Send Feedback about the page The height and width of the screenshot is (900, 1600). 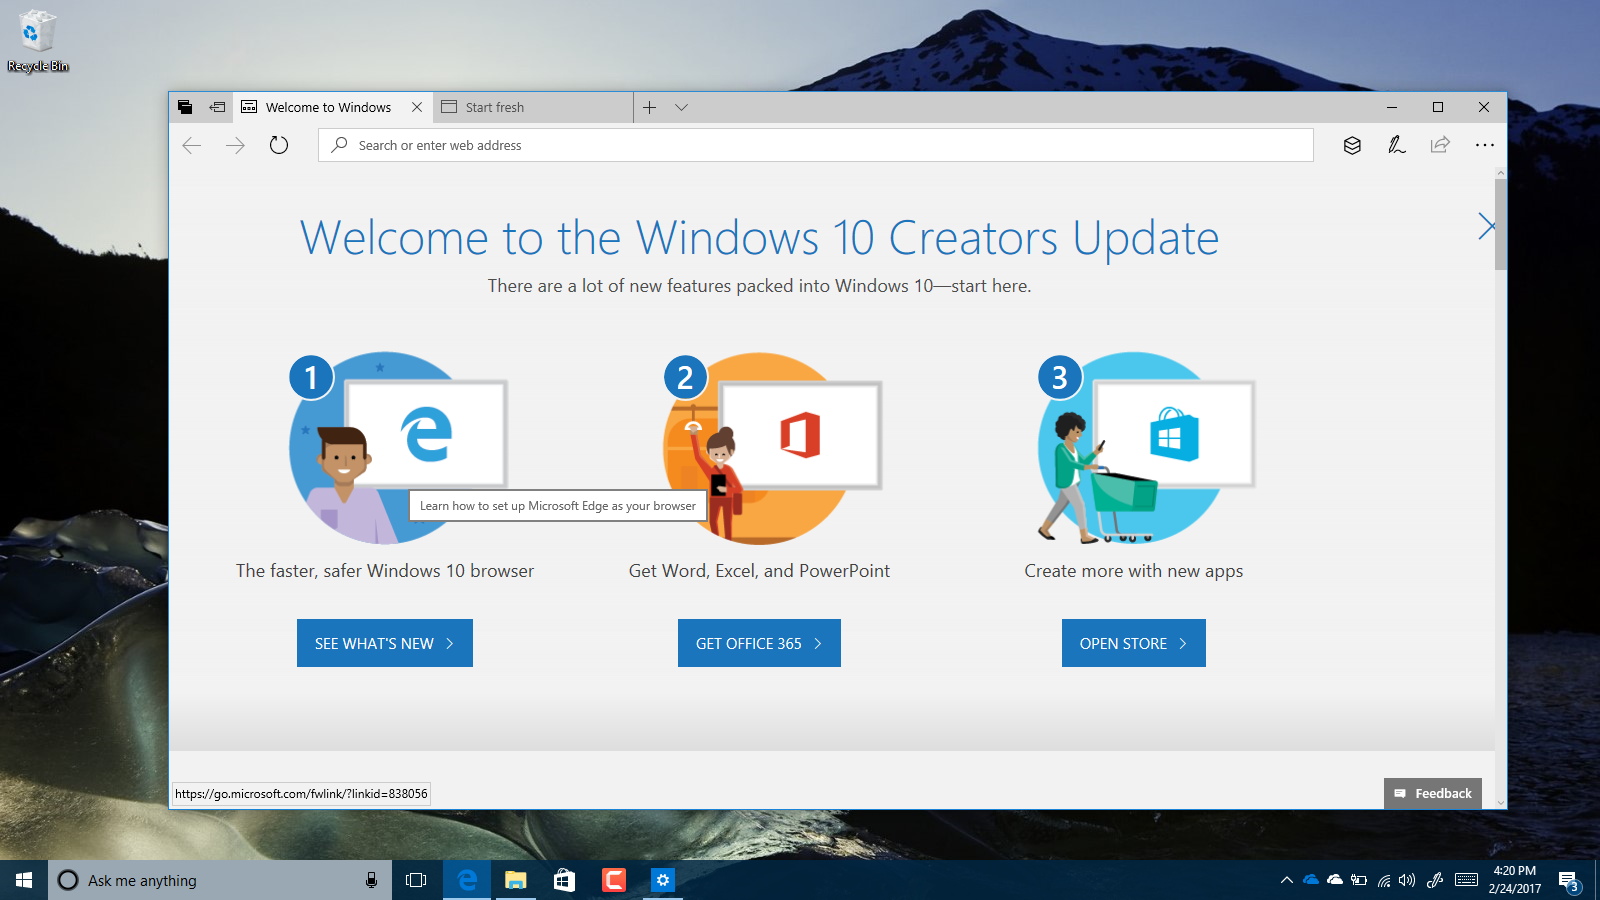[1432, 793]
